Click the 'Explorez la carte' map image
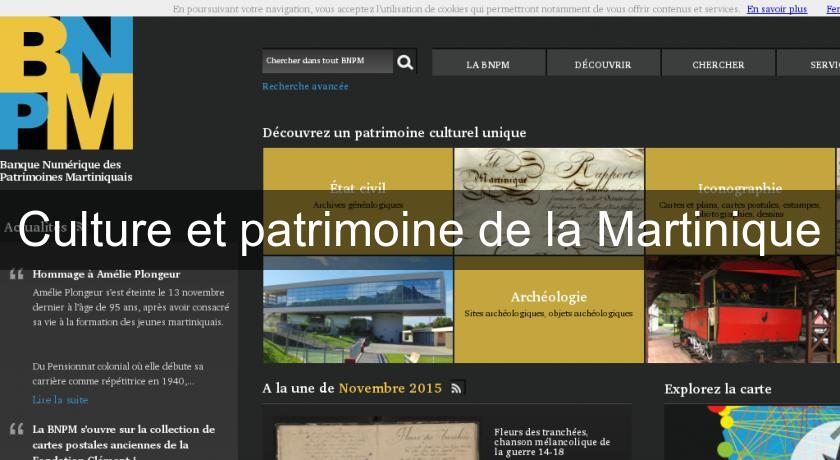The image size is (840, 460). click(x=752, y=432)
